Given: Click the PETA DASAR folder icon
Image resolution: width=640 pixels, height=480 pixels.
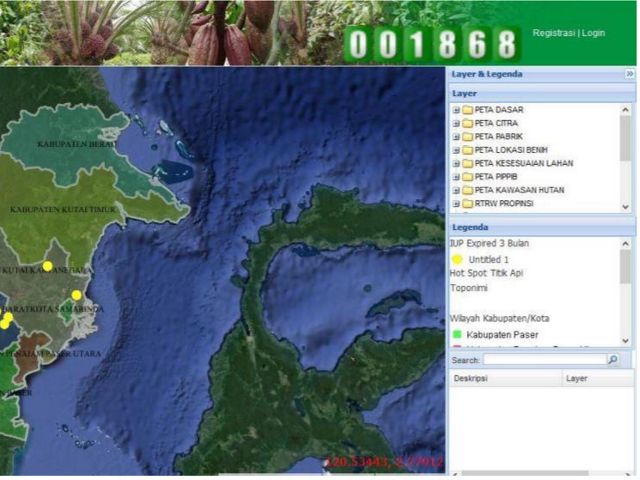Looking at the screenshot, I should pyautogui.click(x=467, y=110).
